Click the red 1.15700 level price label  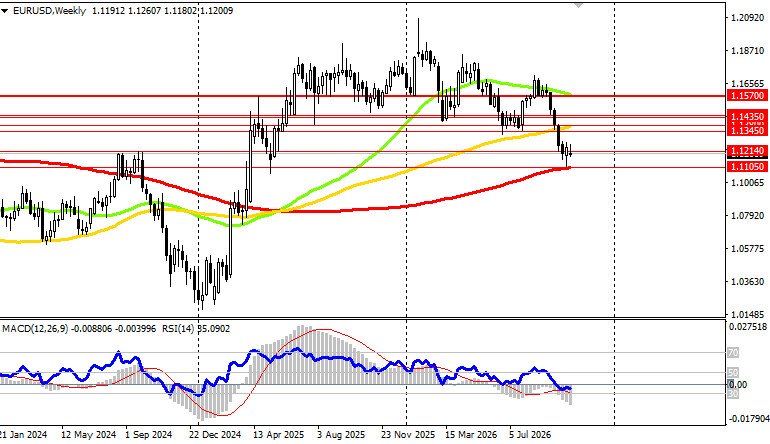[747, 96]
